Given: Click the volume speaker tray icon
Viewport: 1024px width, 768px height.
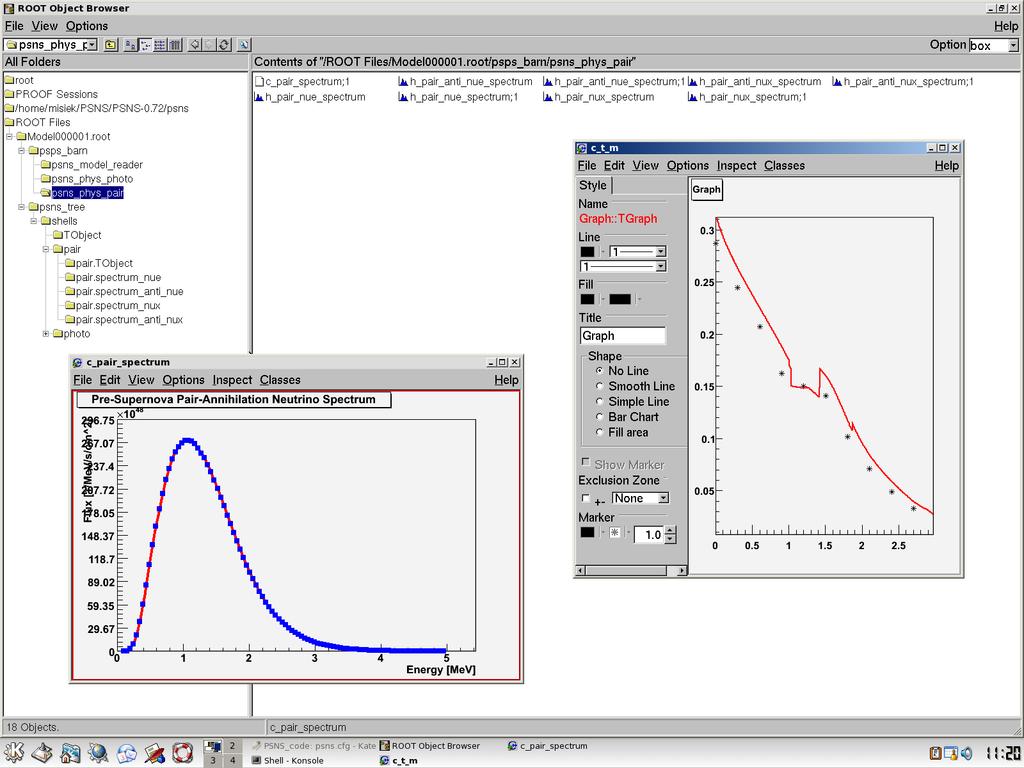Looking at the screenshot, I should tap(966, 753).
